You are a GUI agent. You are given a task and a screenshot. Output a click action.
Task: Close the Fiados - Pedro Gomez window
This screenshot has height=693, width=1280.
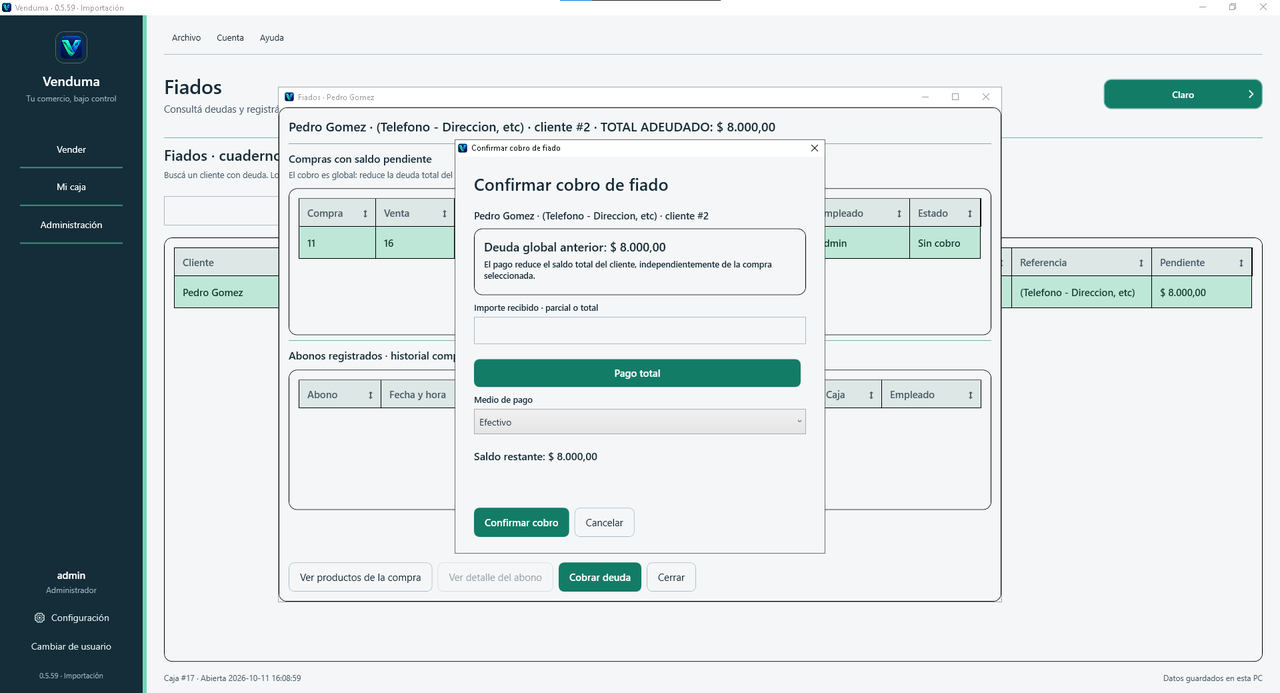[986, 97]
